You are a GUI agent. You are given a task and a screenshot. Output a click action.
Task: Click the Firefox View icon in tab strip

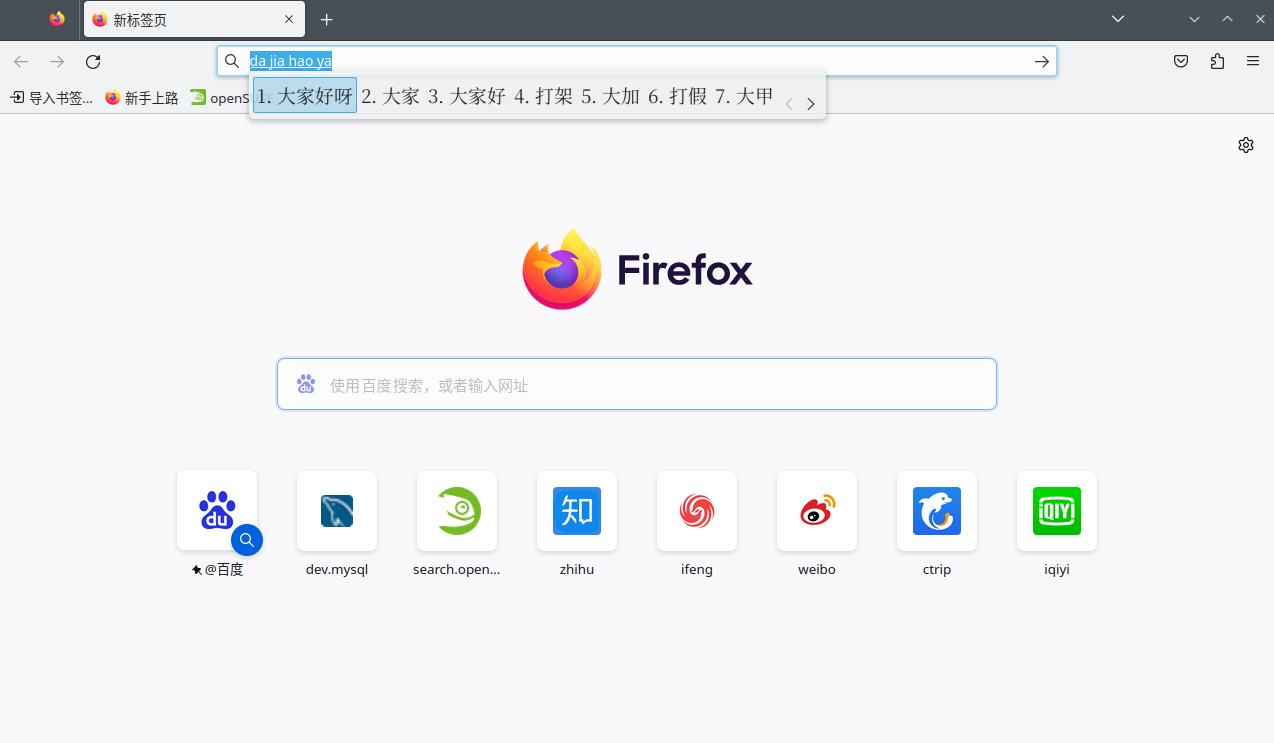pos(57,19)
